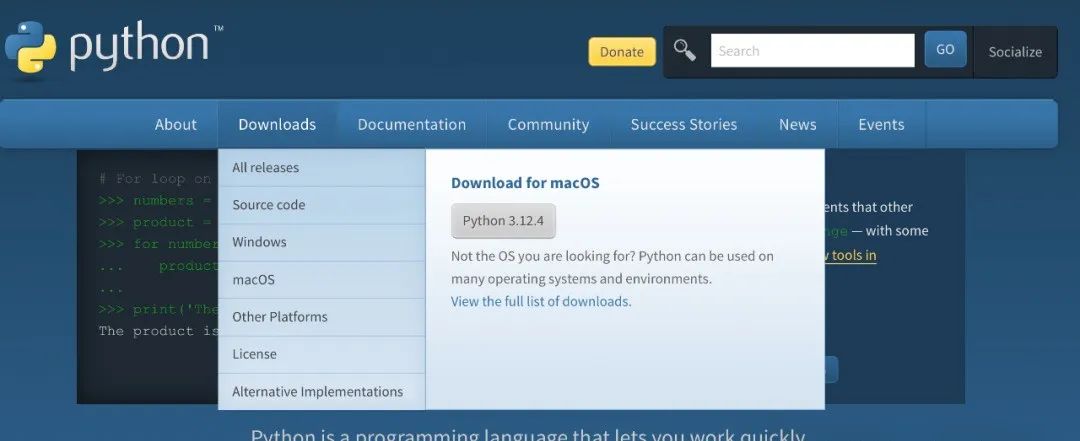
Task: Click the Download for macOS heading
Action: pyautogui.click(x=525, y=183)
